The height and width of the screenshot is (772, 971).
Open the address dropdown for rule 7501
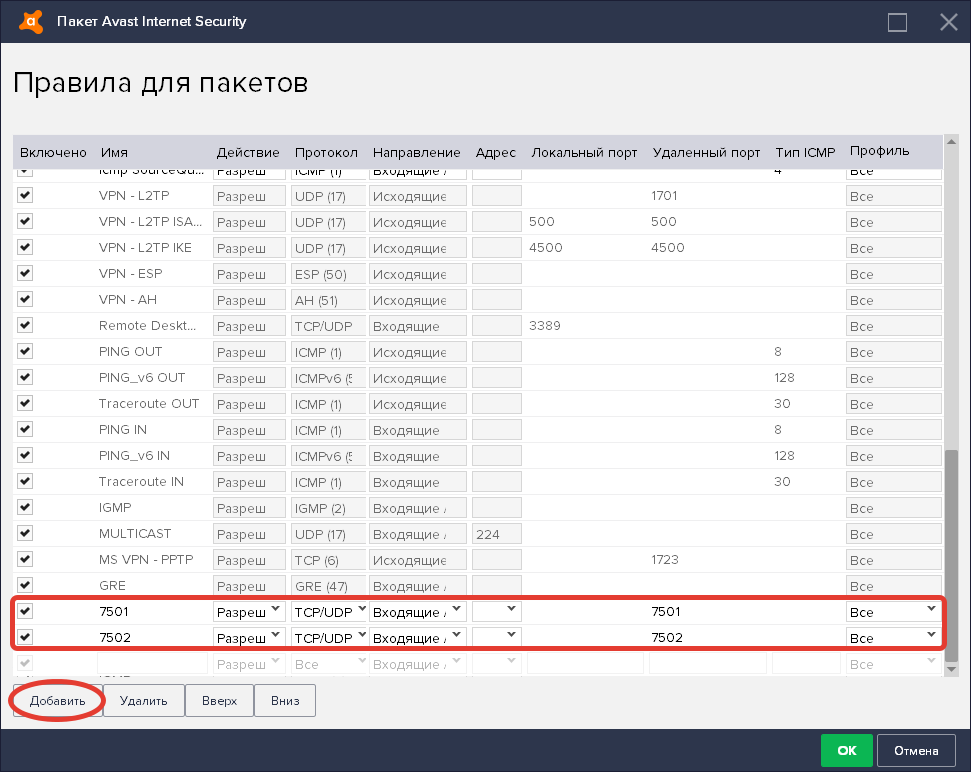[497, 612]
